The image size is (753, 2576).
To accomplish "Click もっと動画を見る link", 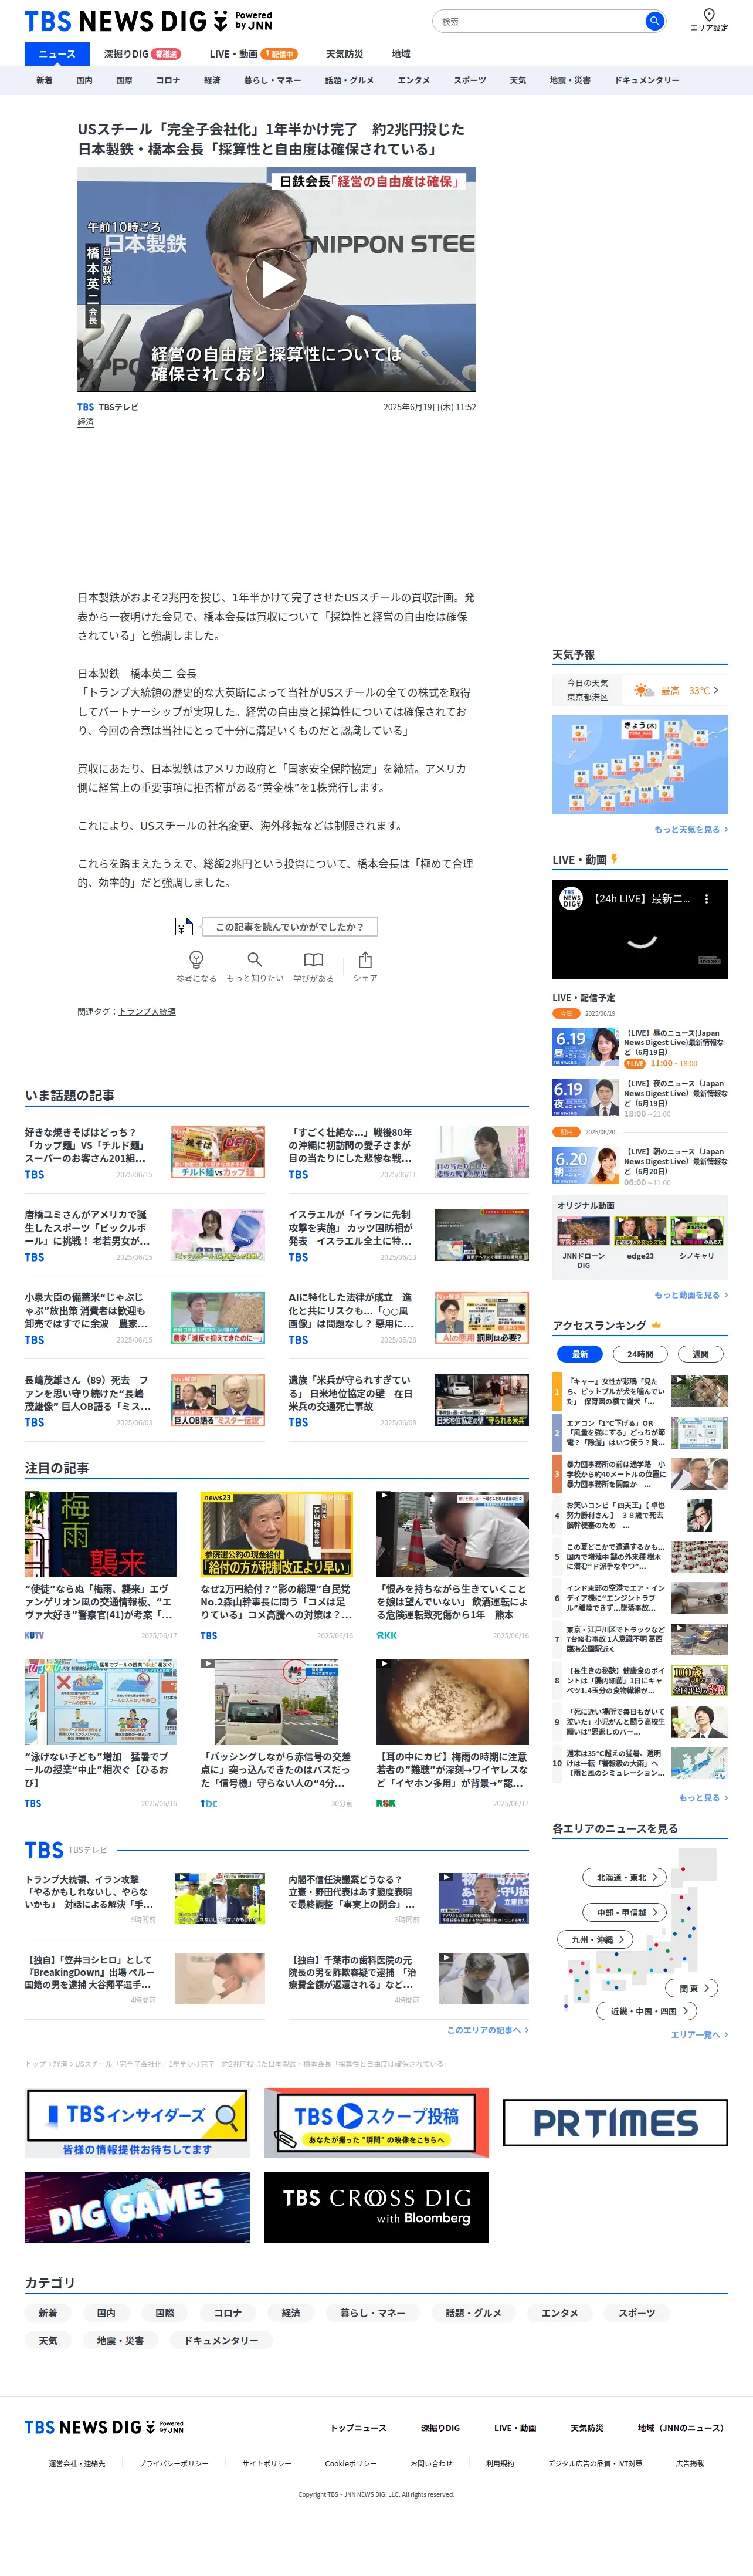I will (x=690, y=1295).
